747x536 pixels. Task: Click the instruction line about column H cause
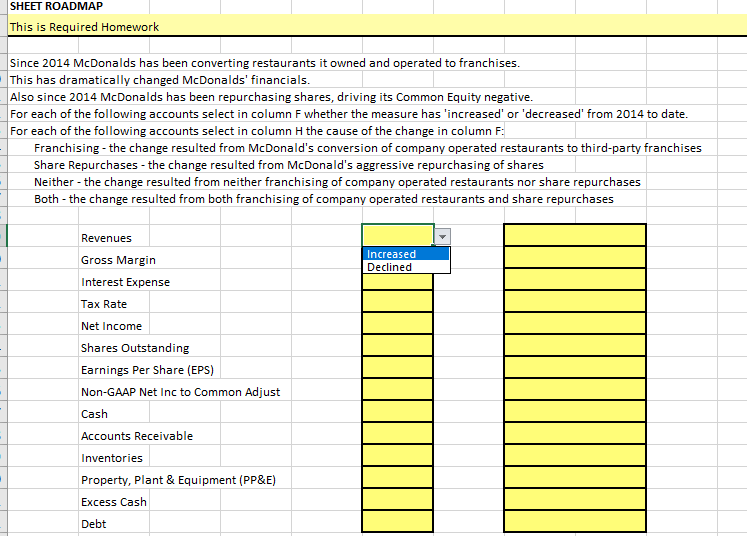[257, 131]
